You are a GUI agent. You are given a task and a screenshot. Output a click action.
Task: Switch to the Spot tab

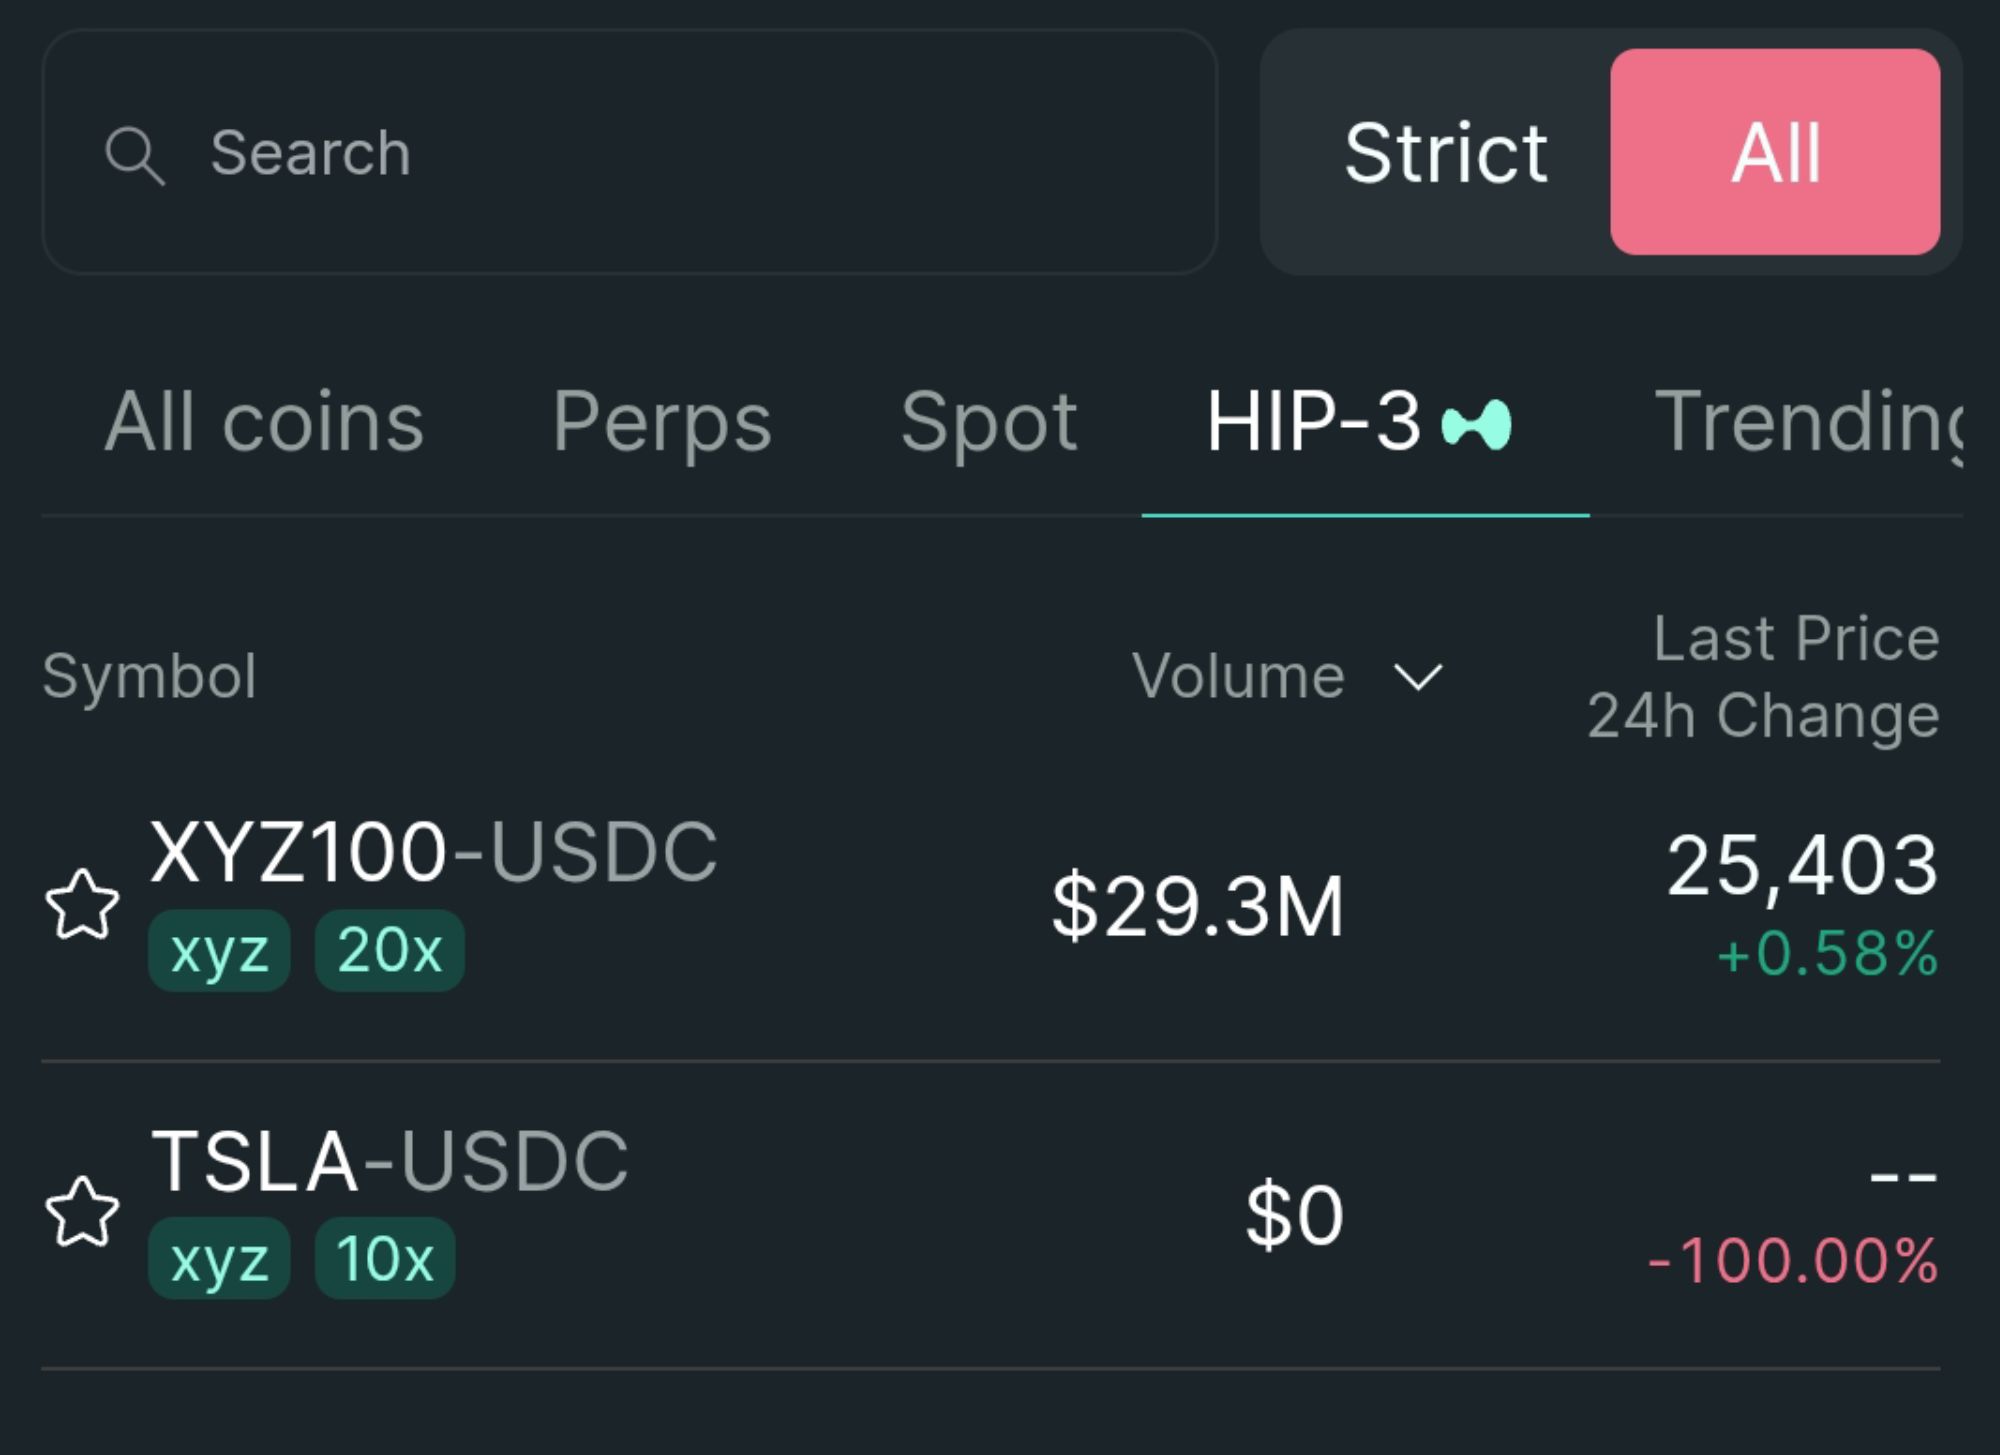click(x=989, y=422)
